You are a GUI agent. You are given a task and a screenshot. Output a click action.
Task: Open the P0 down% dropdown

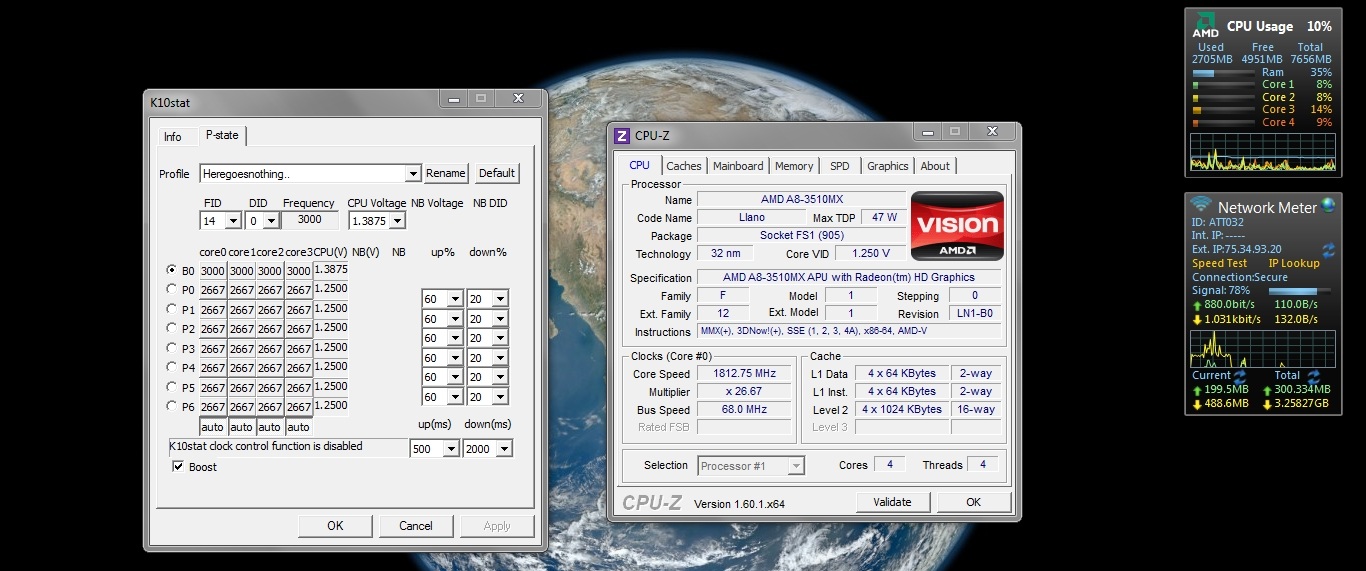(500, 299)
